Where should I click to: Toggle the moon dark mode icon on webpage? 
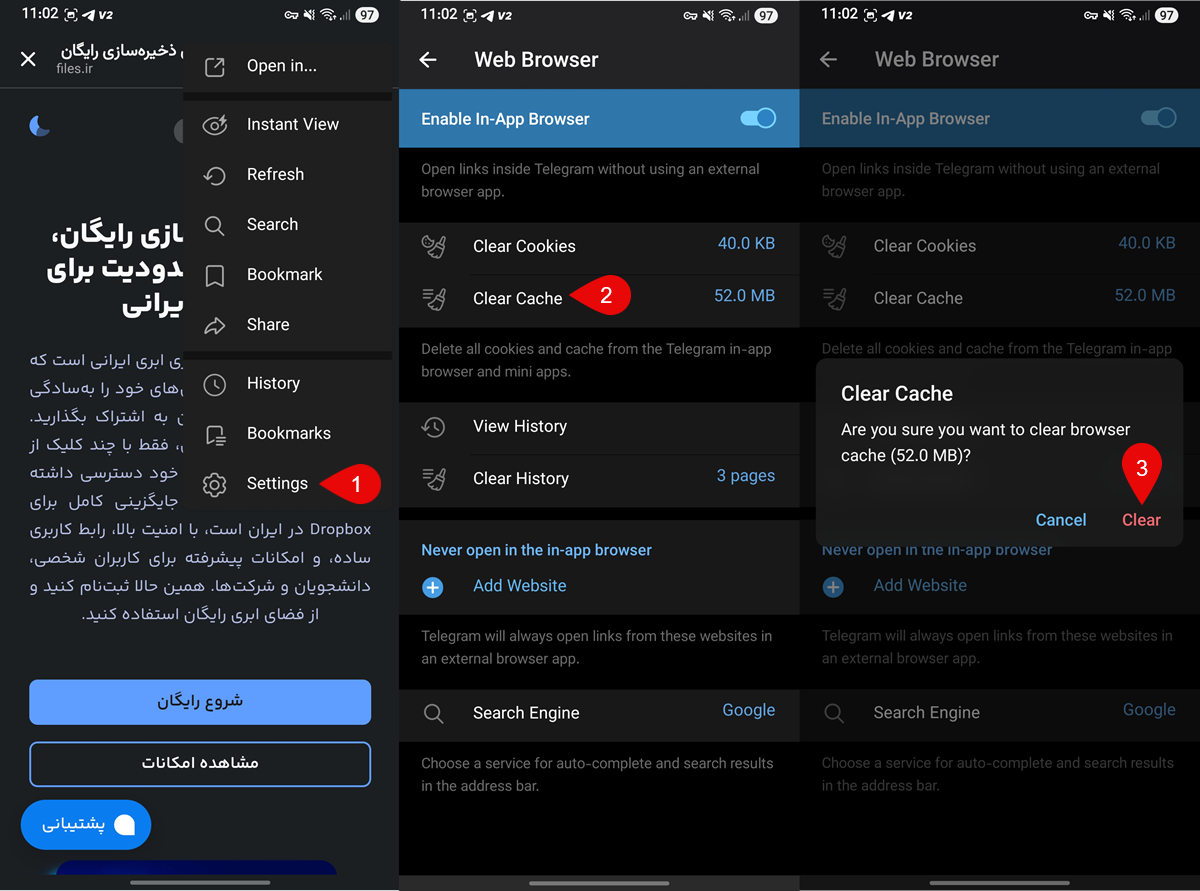pos(40,125)
